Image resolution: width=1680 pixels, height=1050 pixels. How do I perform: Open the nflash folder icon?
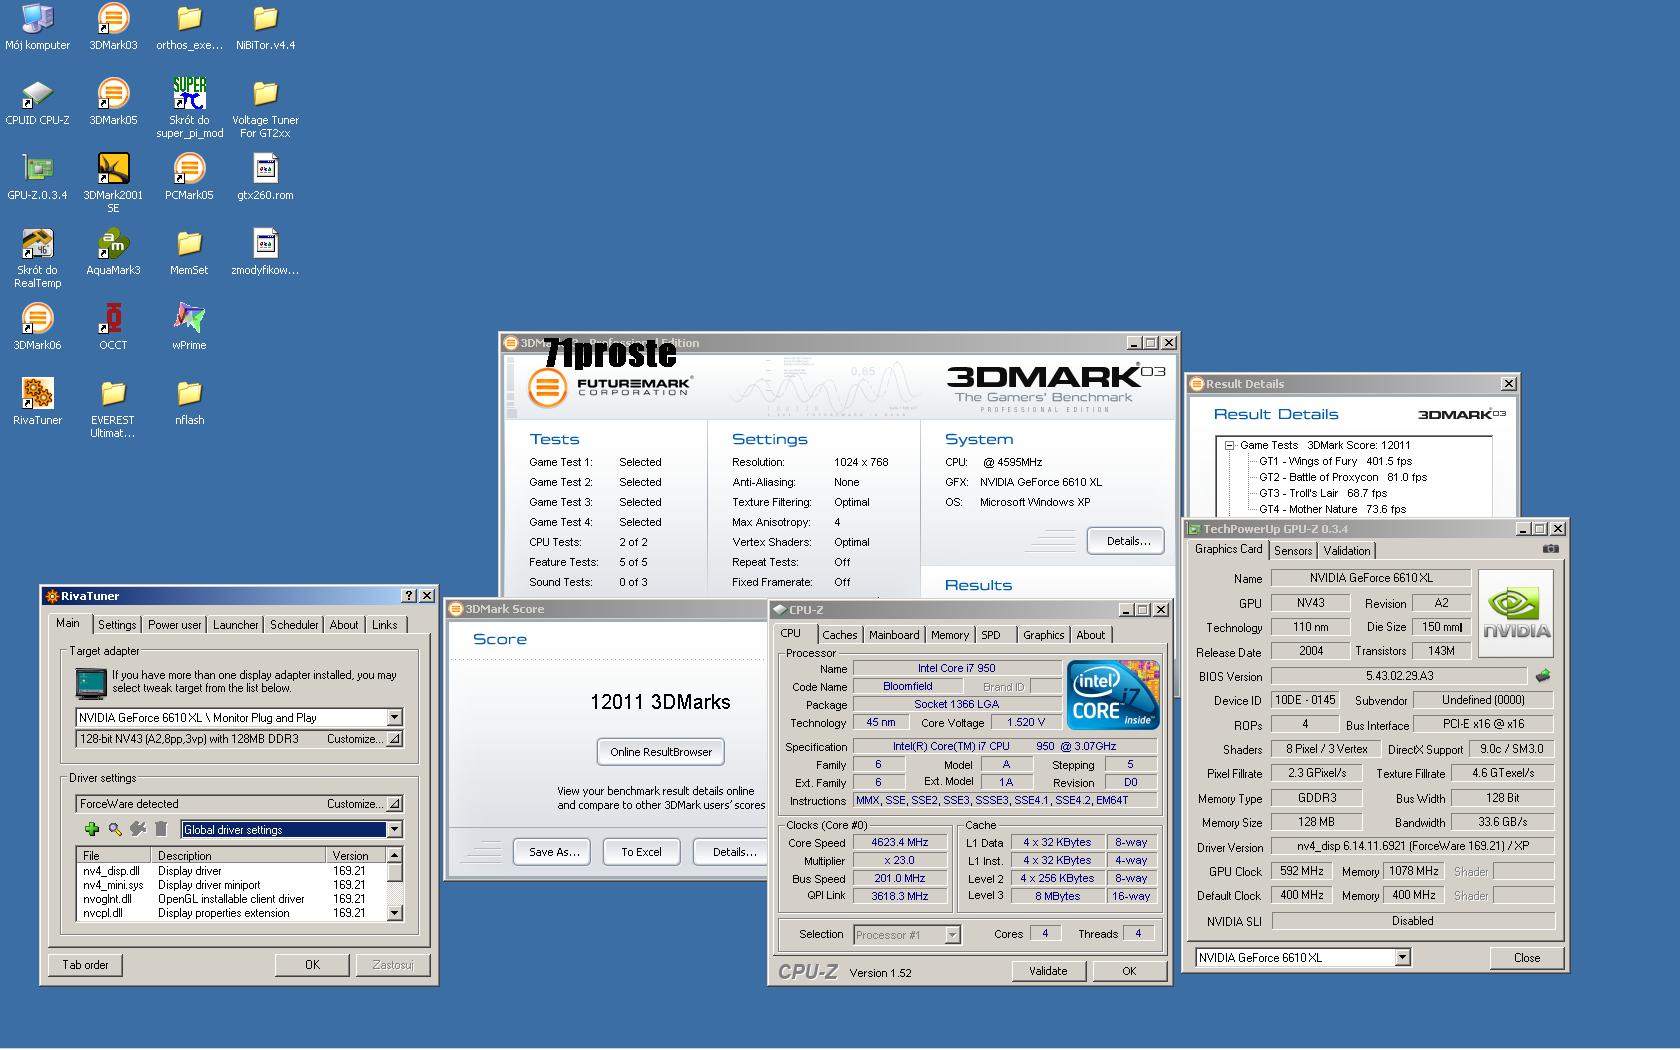[x=189, y=402]
